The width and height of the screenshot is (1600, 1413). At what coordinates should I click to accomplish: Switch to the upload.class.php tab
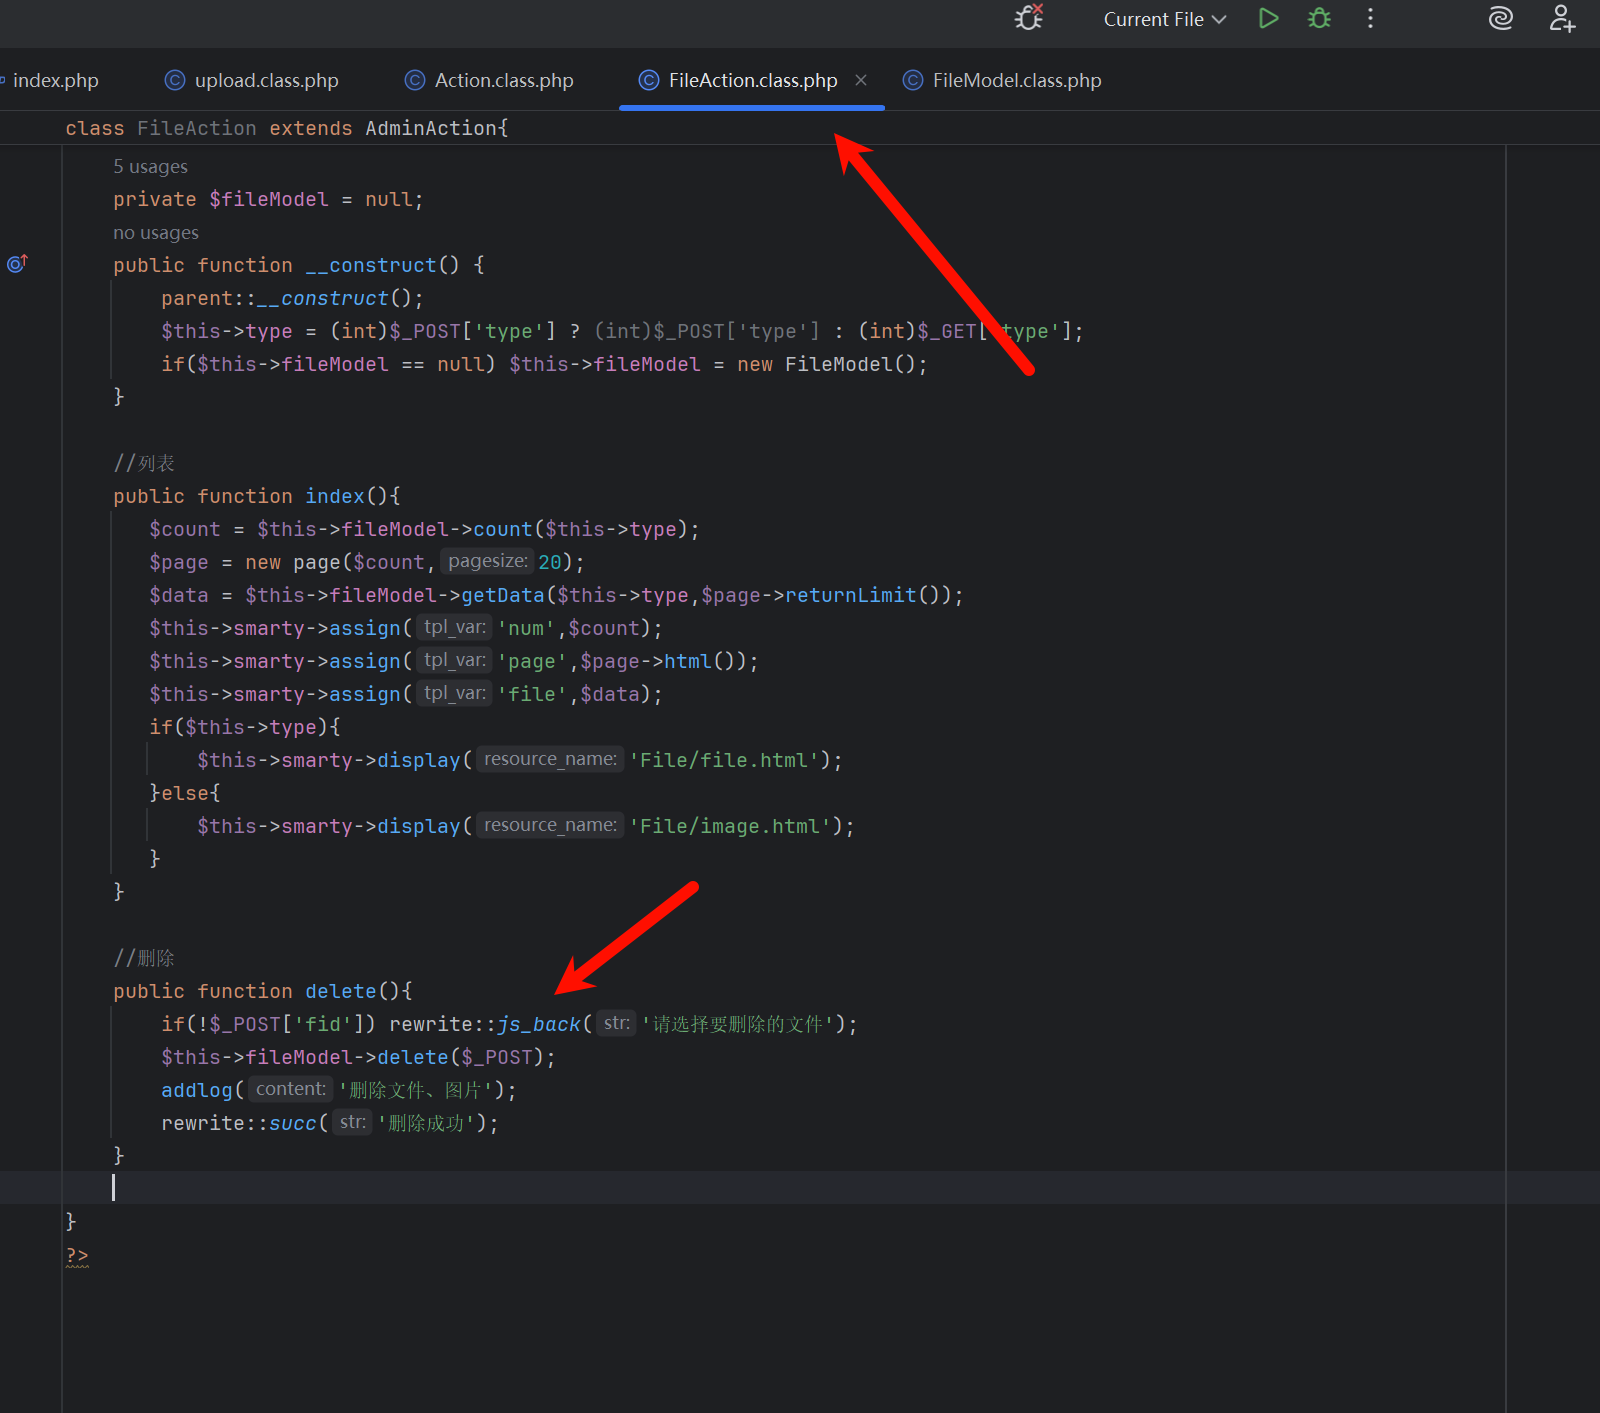coord(266,80)
